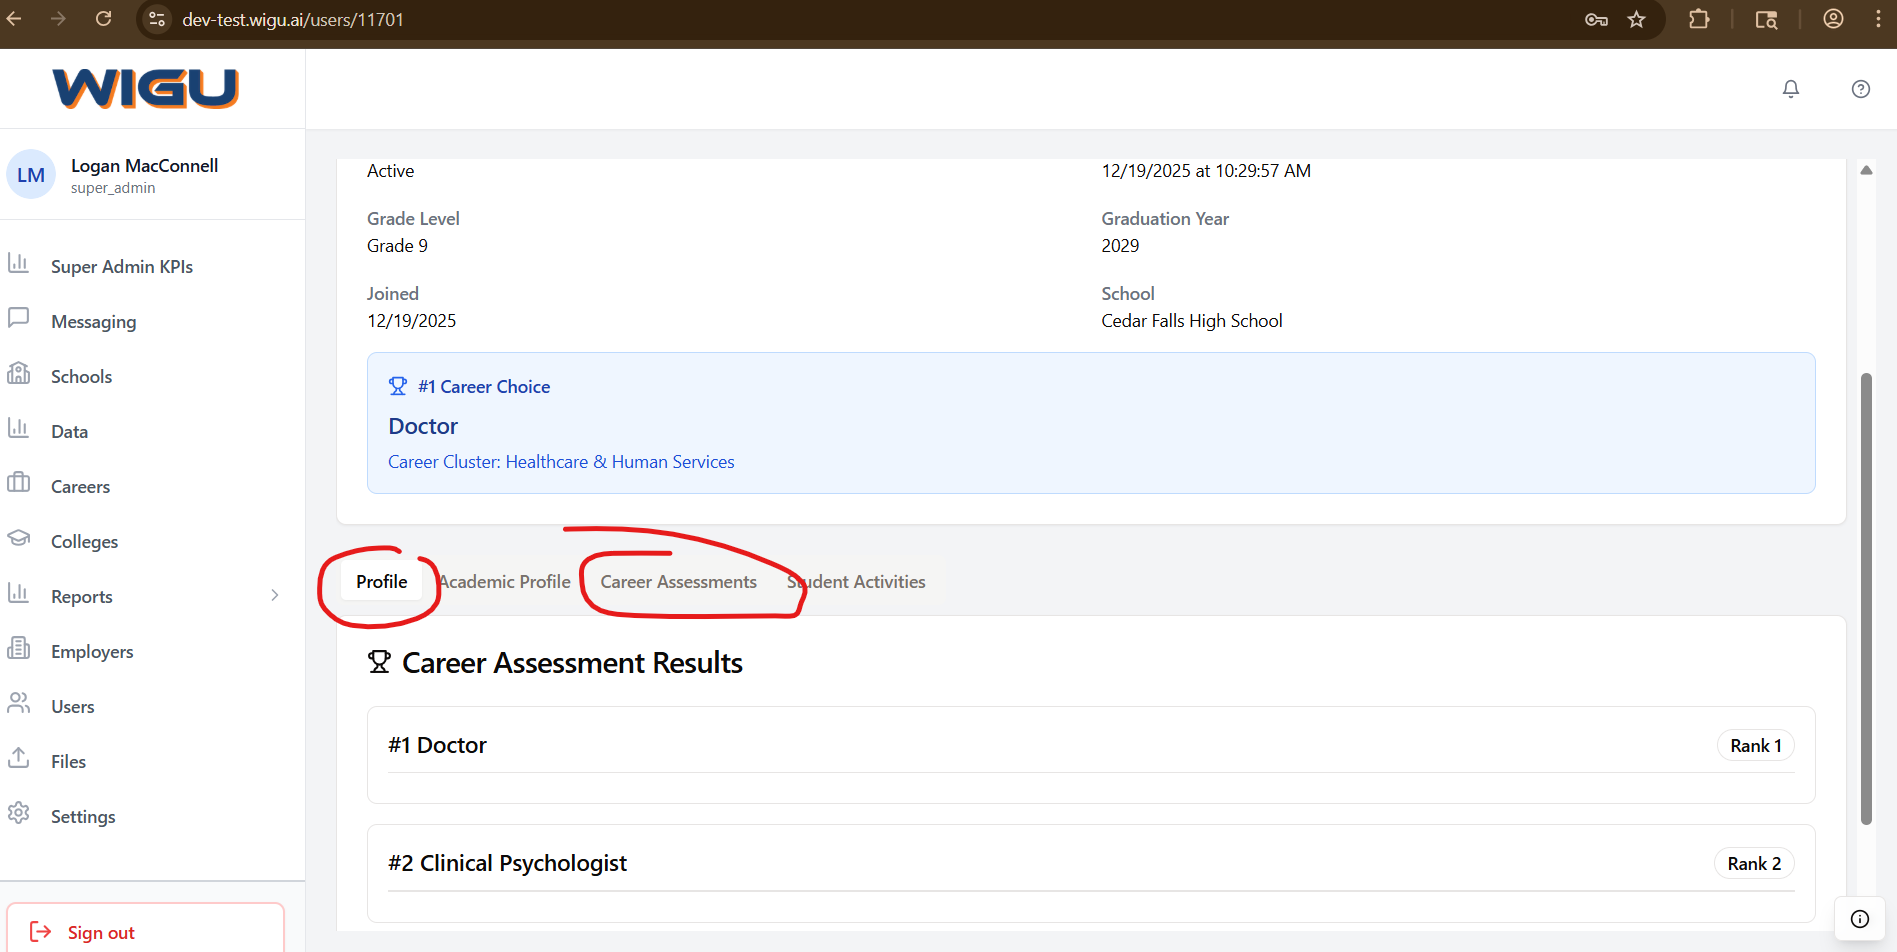Go to the Colleges section

tap(84, 542)
